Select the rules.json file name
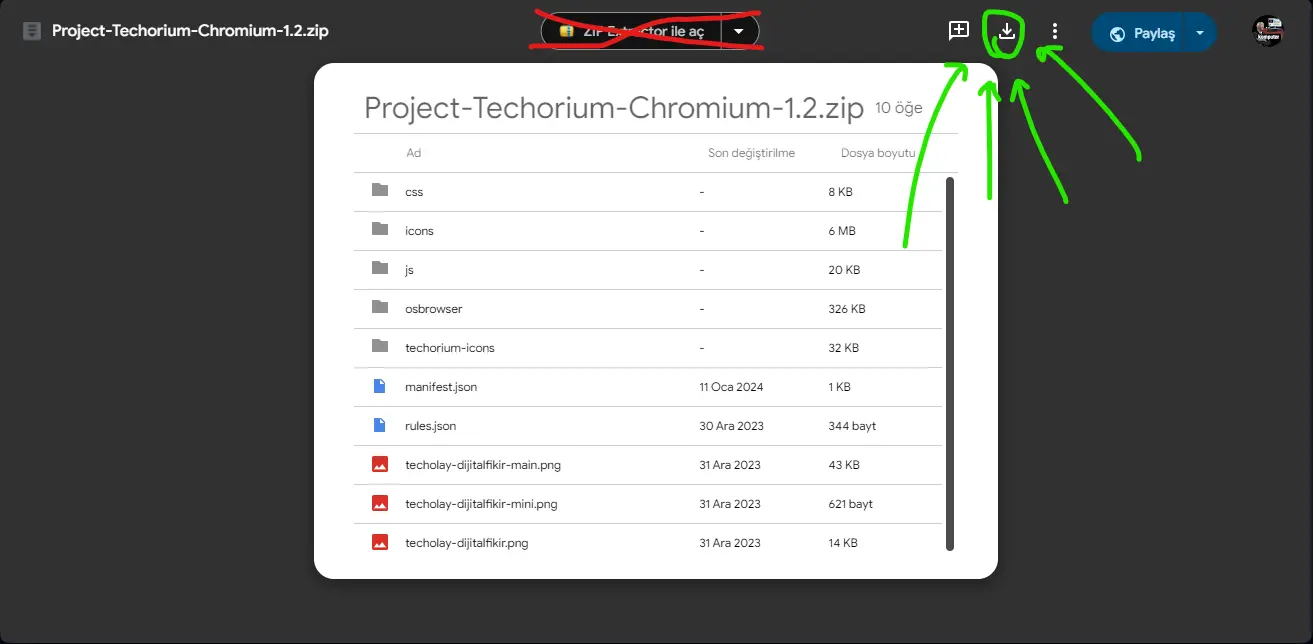 (x=430, y=426)
